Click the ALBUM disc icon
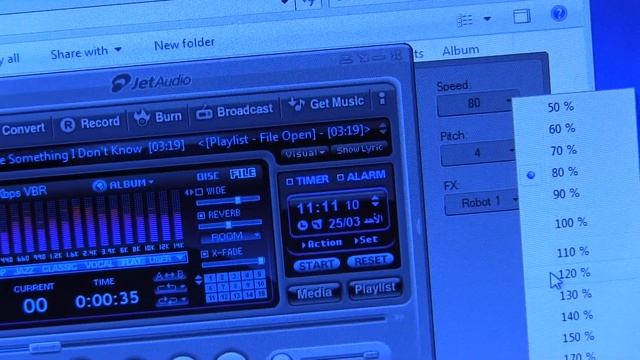Viewport: 640px width, 360px height. [x=99, y=185]
